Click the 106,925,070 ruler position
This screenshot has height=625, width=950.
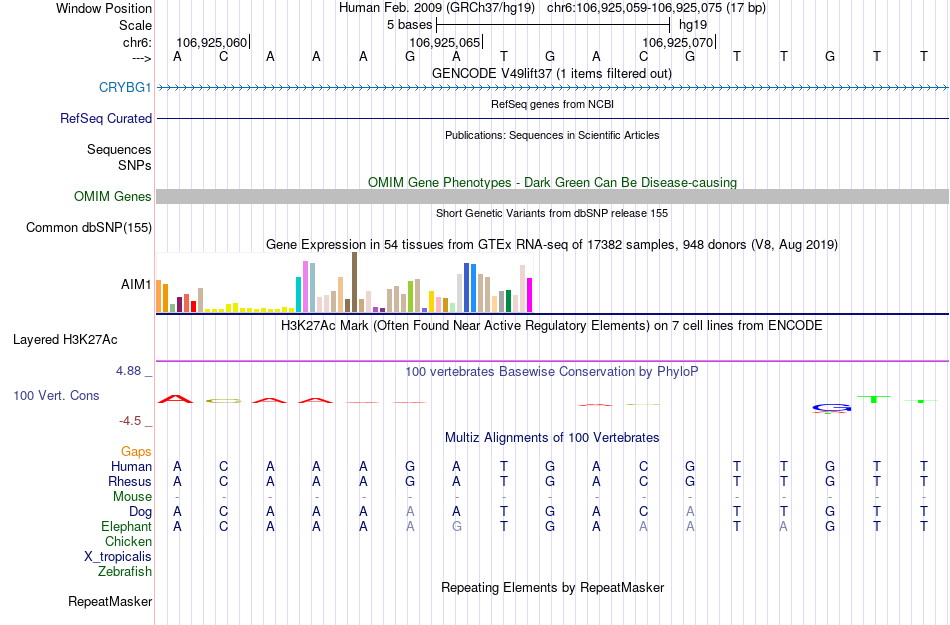coord(677,43)
